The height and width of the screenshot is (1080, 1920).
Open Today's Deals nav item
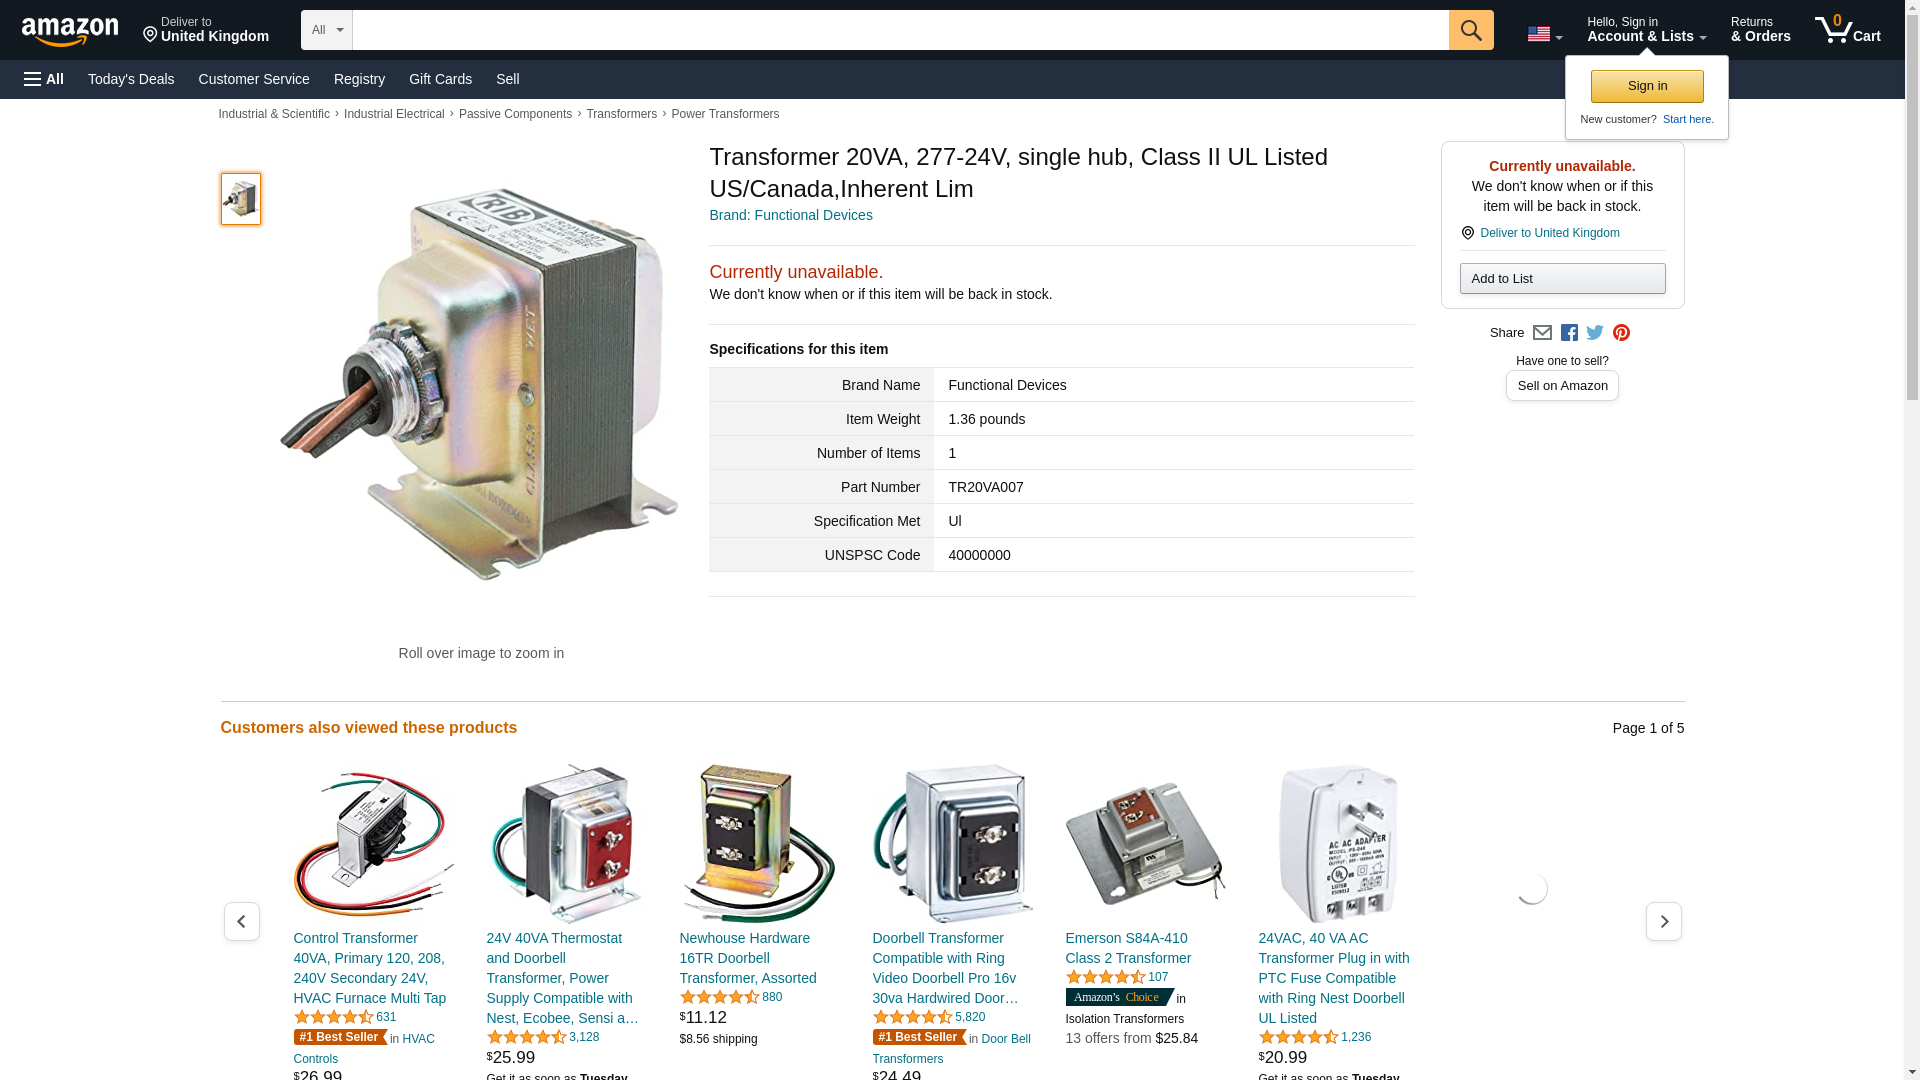[x=131, y=79]
